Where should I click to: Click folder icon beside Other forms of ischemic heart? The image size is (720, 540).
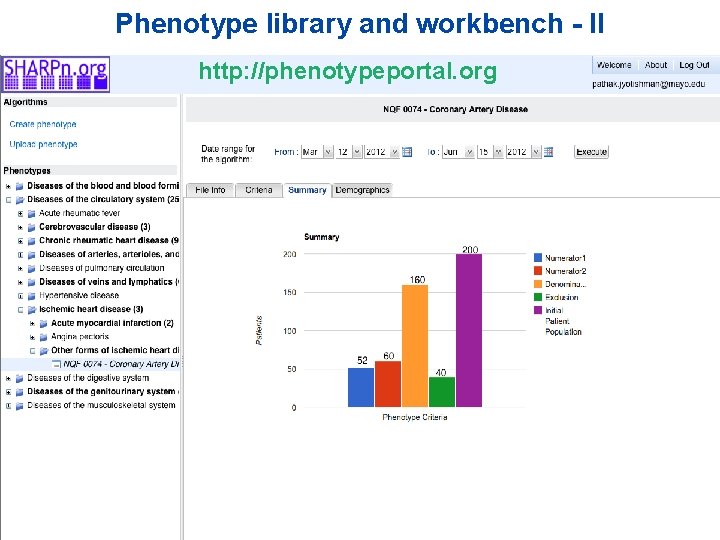[x=44, y=351]
